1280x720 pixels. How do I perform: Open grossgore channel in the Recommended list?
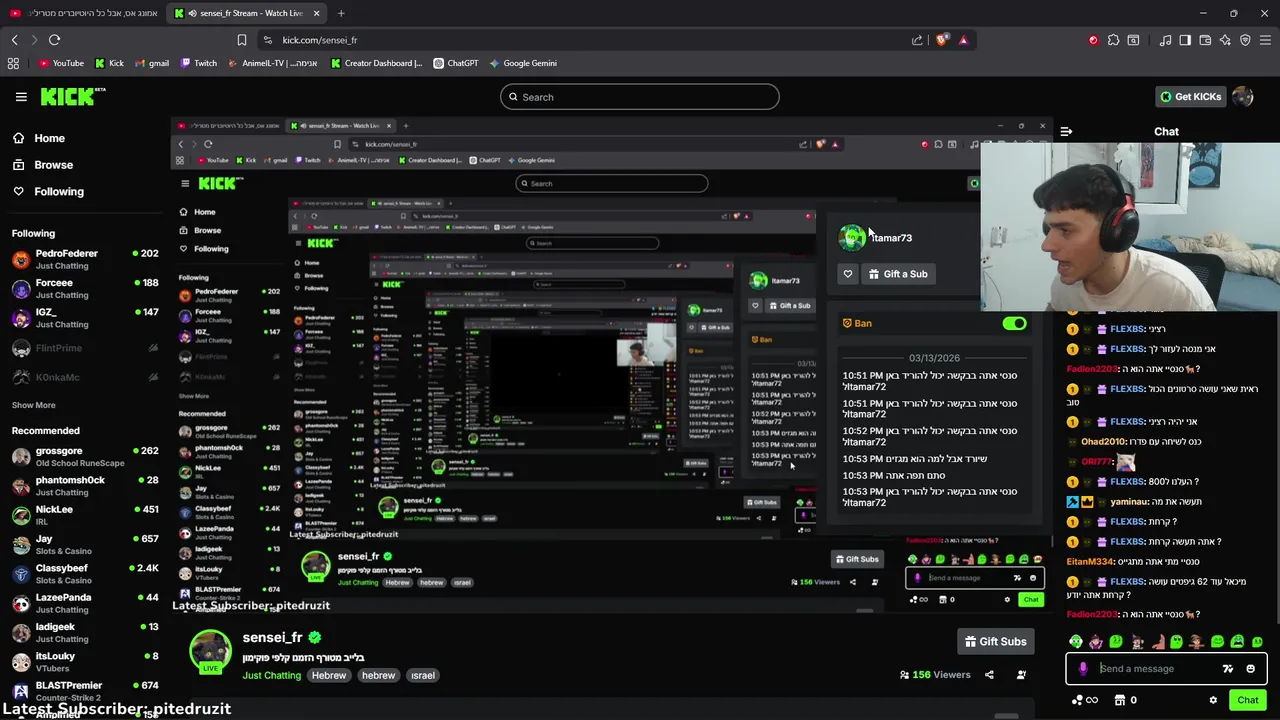tap(85, 456)
